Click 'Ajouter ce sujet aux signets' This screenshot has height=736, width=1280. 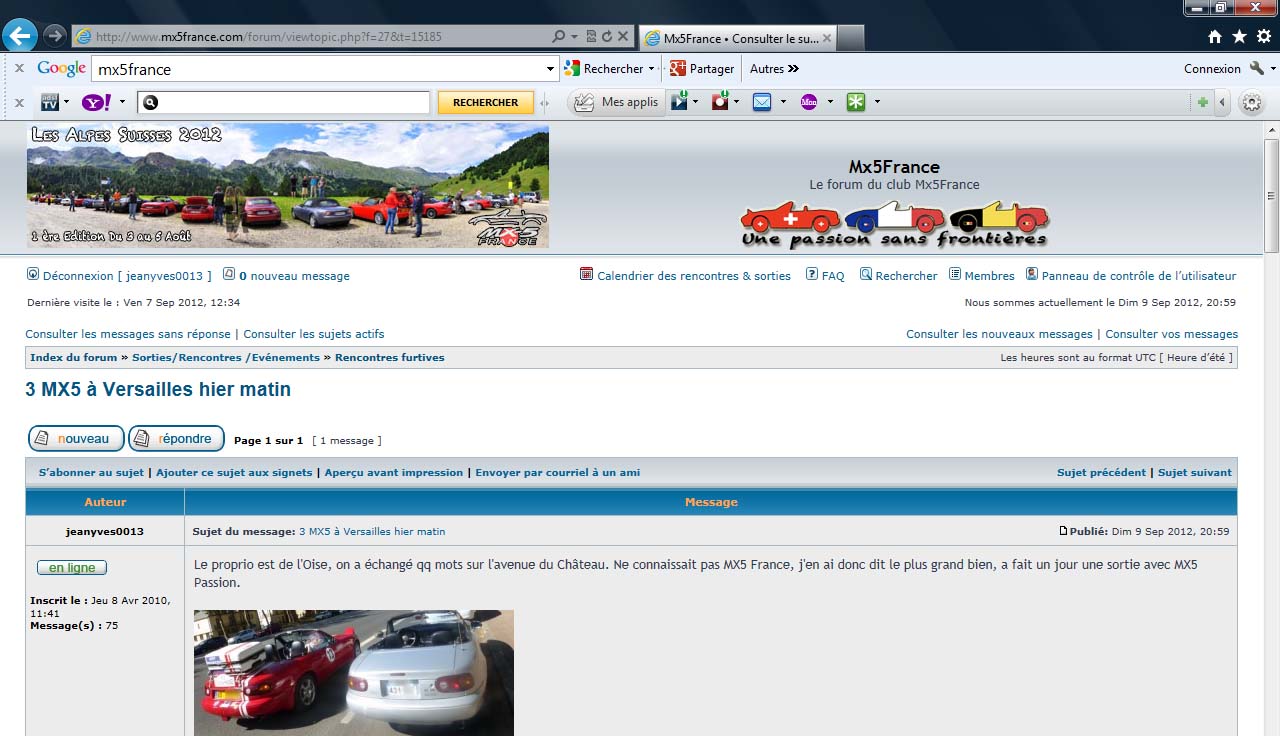(x=234, y=472)
